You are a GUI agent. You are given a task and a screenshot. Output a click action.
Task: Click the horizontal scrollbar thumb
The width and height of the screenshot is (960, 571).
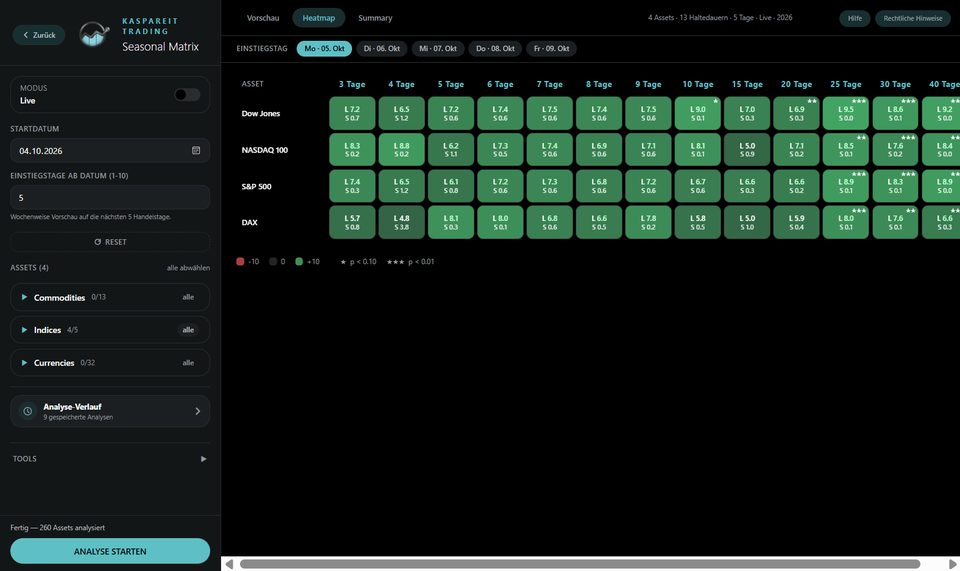pyautogui.click(x=580, y=564)
